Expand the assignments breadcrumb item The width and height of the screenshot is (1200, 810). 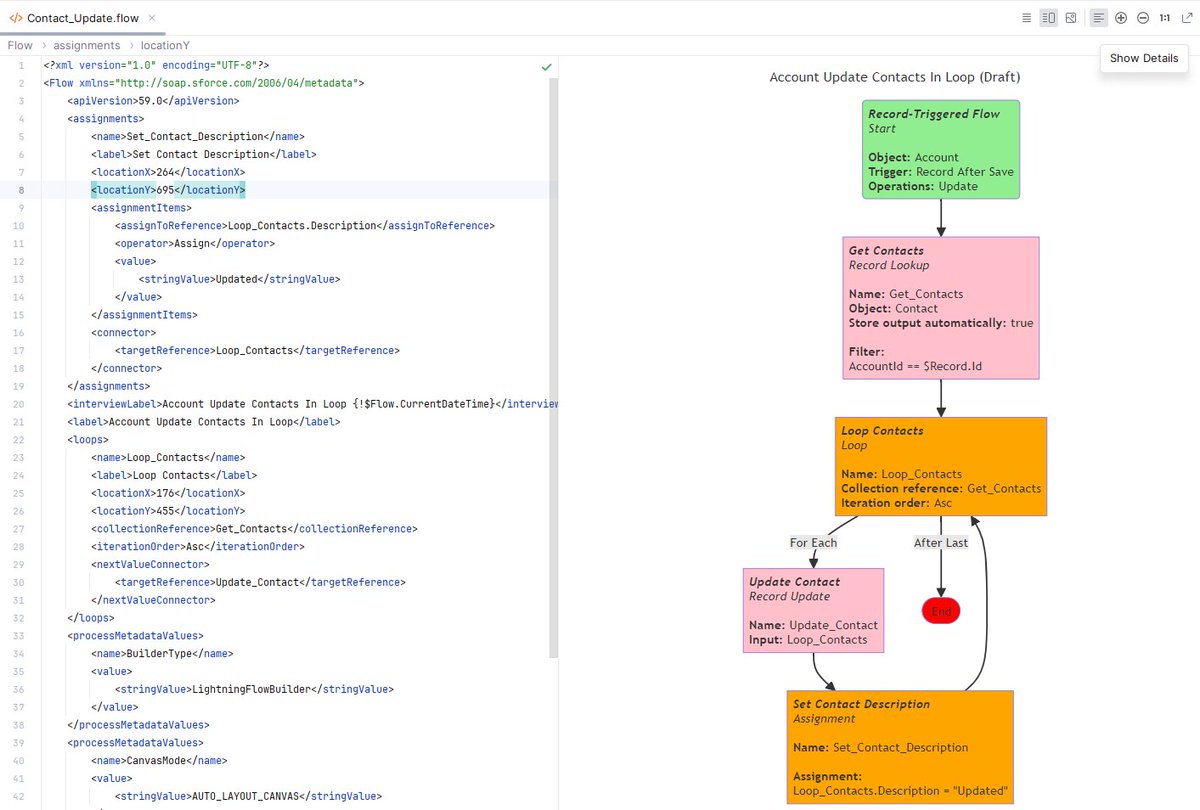[x=87, y=45]
